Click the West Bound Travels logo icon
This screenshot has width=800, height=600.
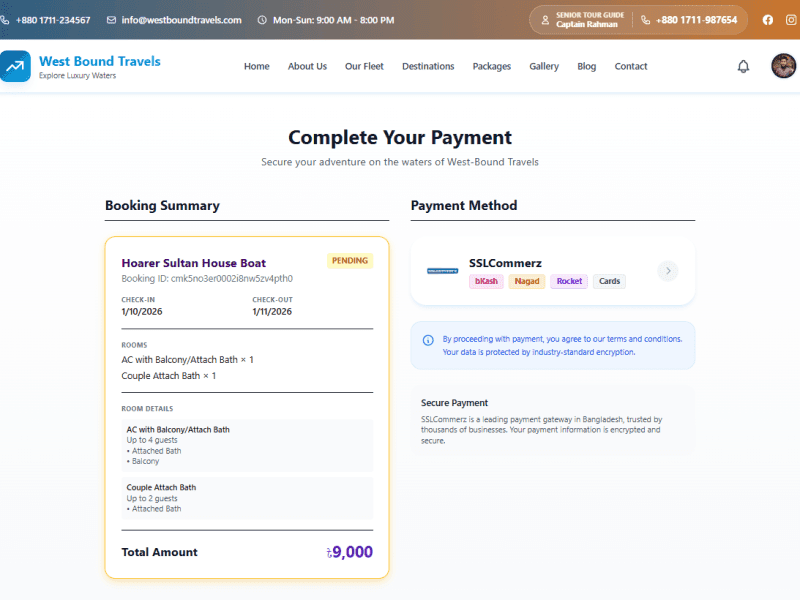(15, 66)
